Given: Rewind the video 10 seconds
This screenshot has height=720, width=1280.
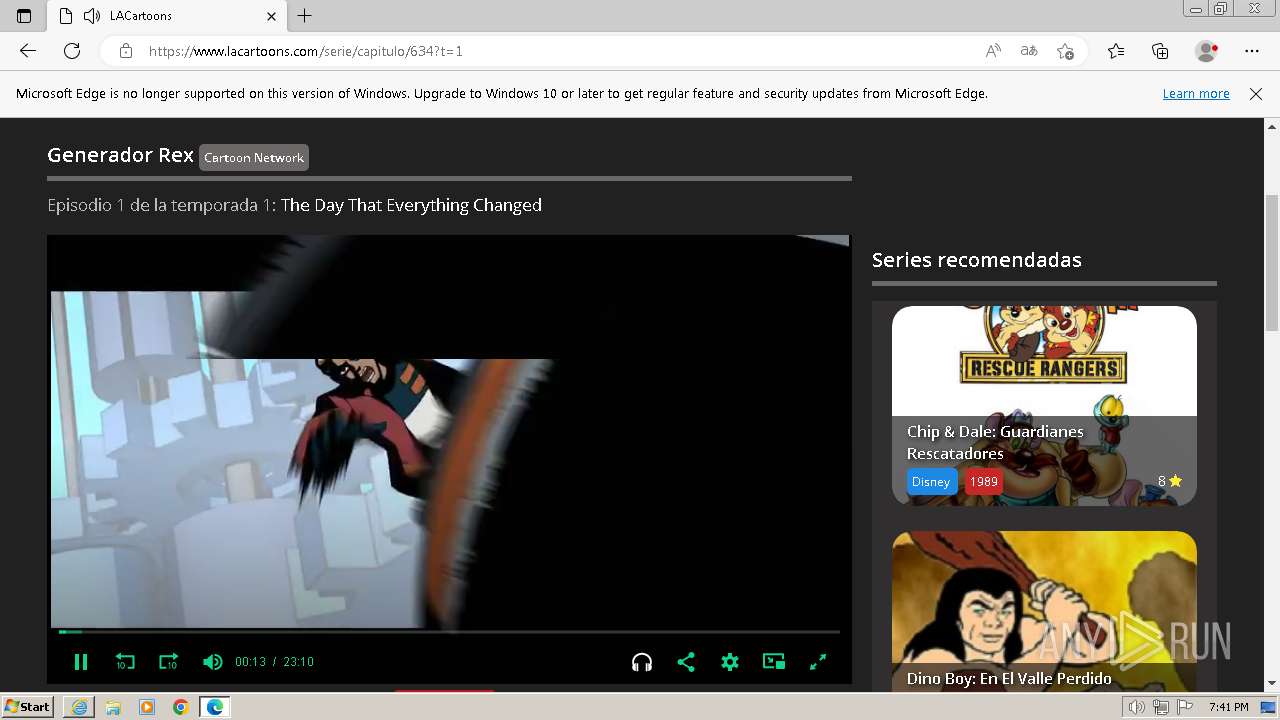Looking at the screenshot, I should click(x=125, y=662).
